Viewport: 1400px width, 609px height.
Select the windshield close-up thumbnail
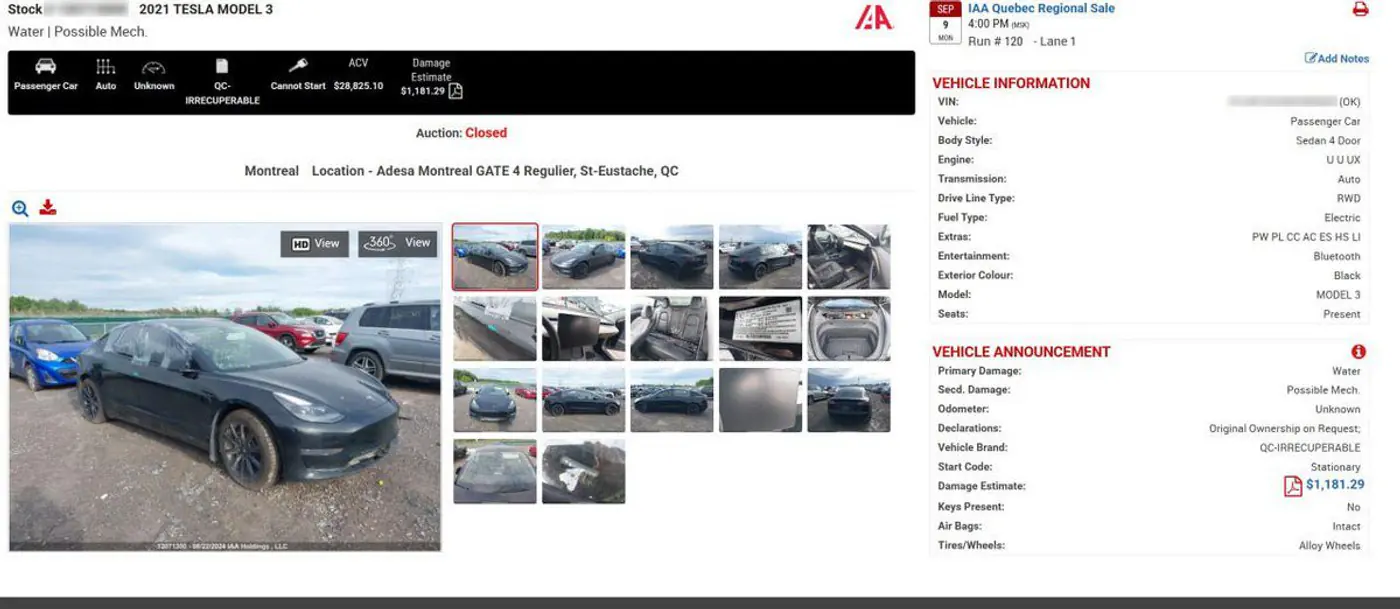coord(495,471)
